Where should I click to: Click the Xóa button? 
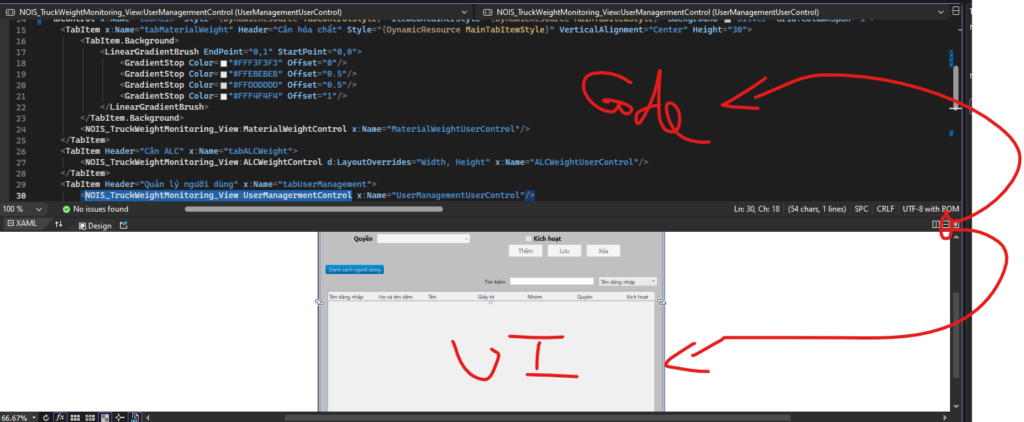coord(601,251)
